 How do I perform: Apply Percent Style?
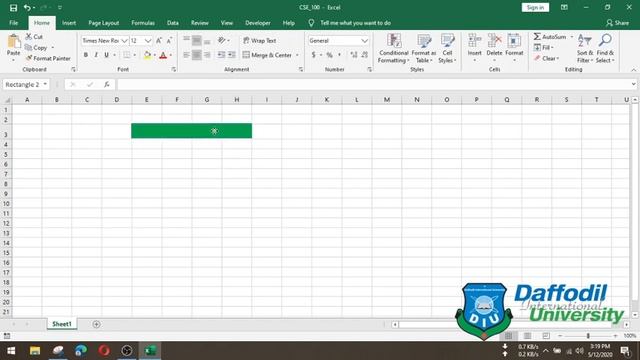point(329,55)
